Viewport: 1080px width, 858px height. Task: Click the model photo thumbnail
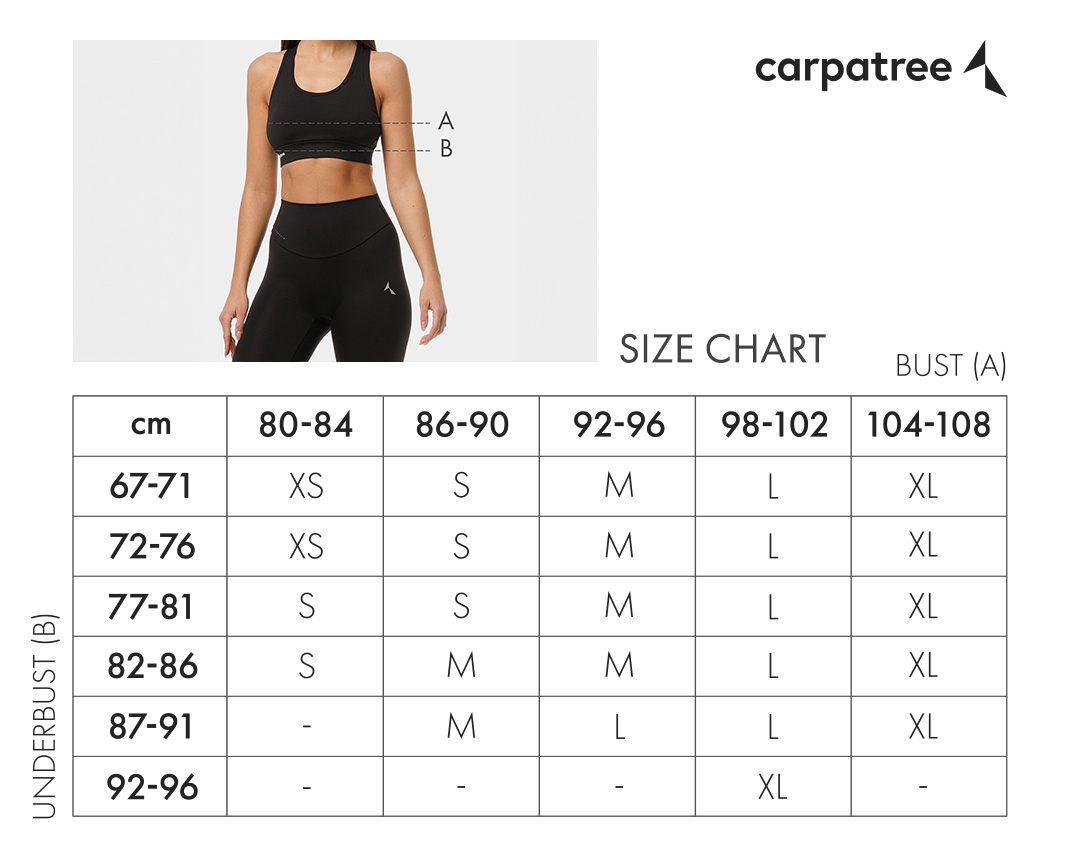tap(334, 200)
